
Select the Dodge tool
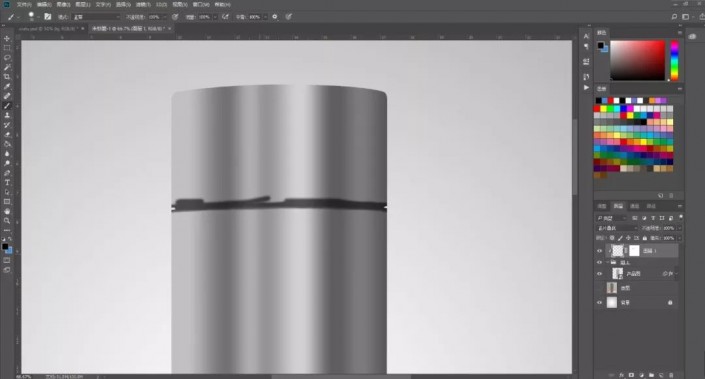7,163
